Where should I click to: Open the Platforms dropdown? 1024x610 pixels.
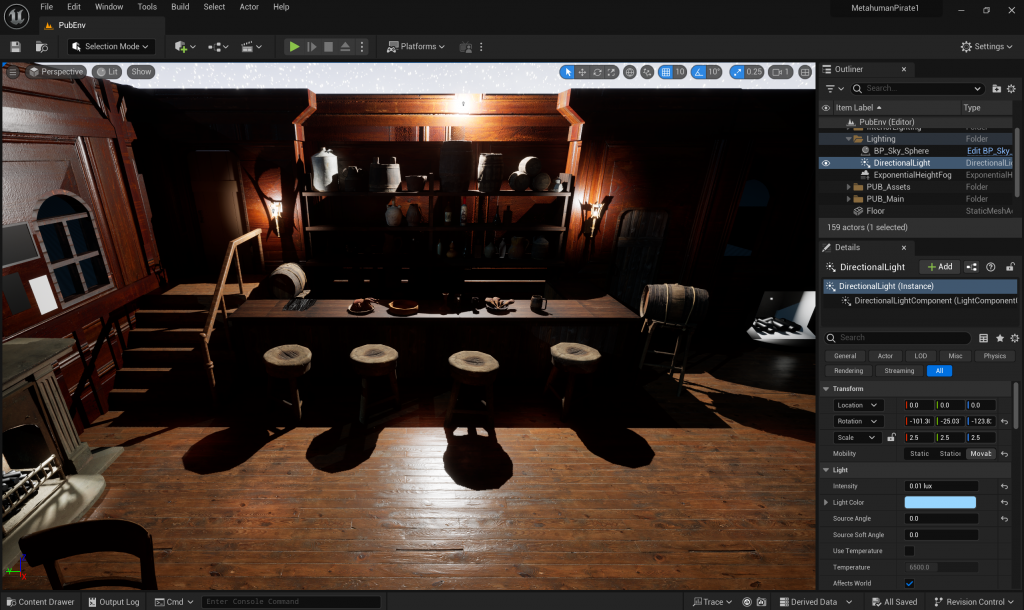point(416,46)
